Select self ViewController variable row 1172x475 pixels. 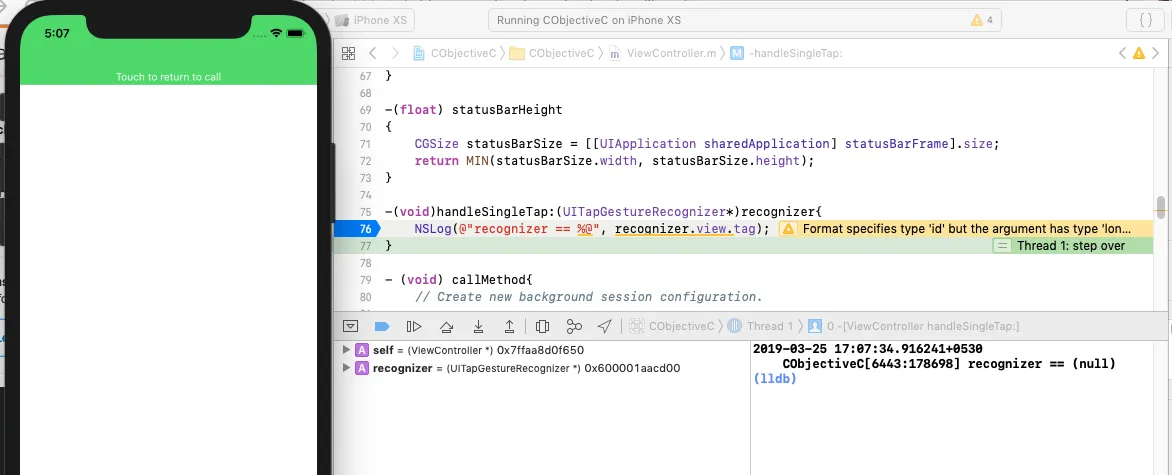(544, 349)
